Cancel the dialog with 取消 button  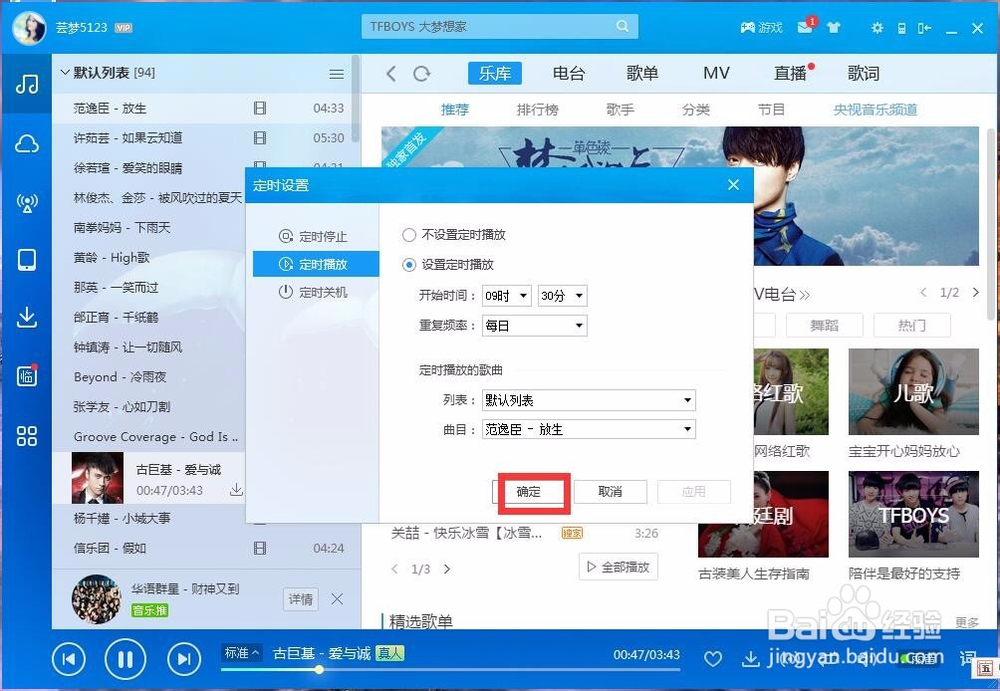click(x=610, y=491)
